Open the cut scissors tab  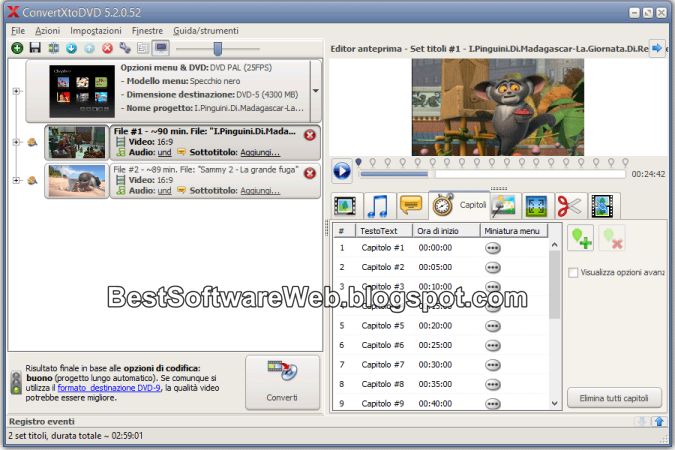point(569,205)
